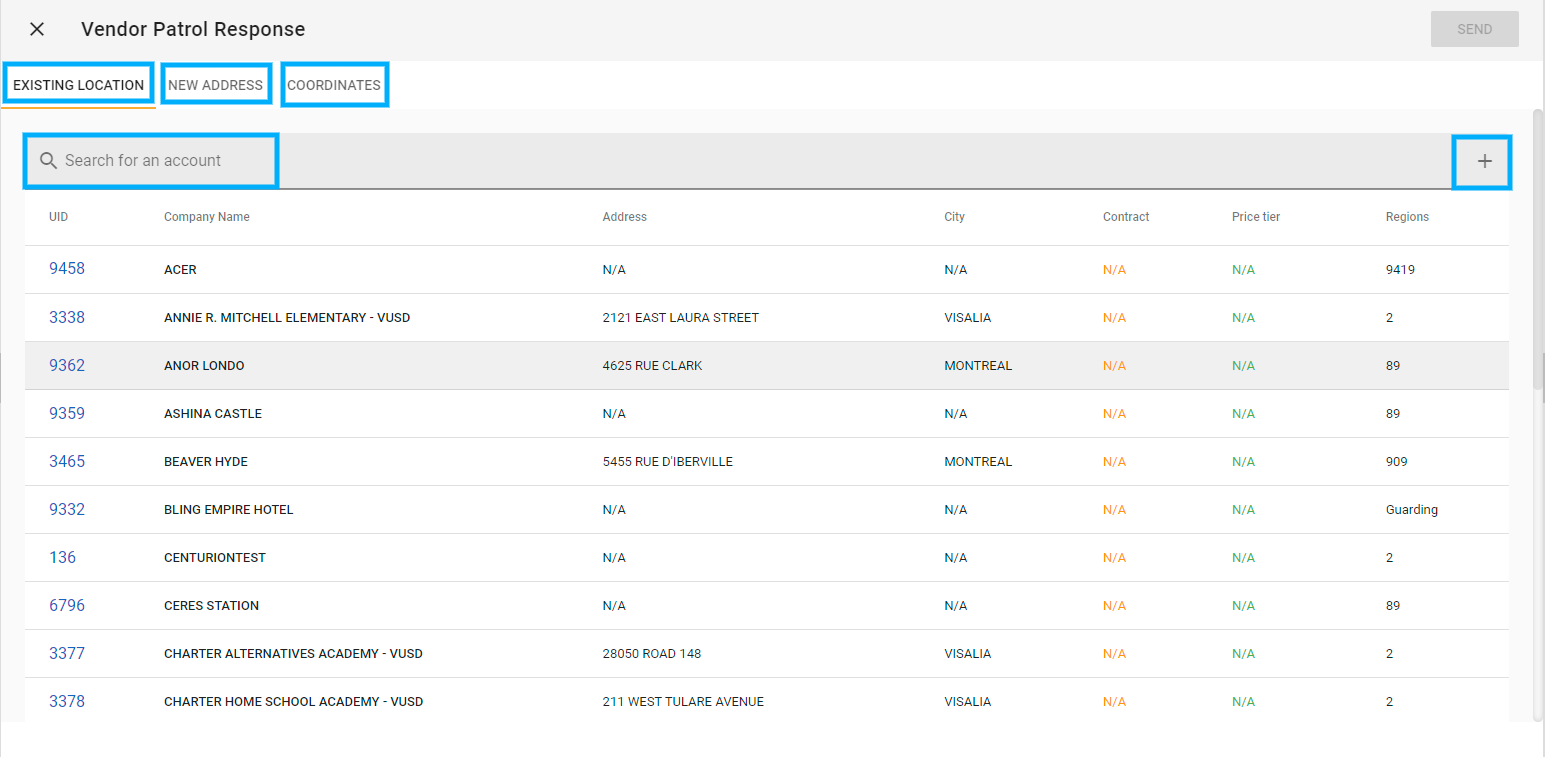Screen dimensions: 1545x757
Task: Click the plus icon to add an account
Action: (1482, 161)
